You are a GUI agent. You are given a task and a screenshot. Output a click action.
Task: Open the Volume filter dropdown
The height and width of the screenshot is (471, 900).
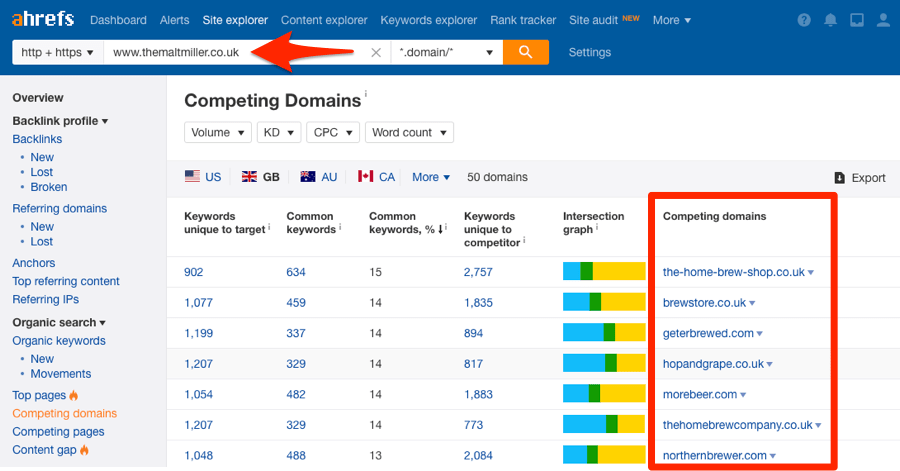(x=218, y=133)
